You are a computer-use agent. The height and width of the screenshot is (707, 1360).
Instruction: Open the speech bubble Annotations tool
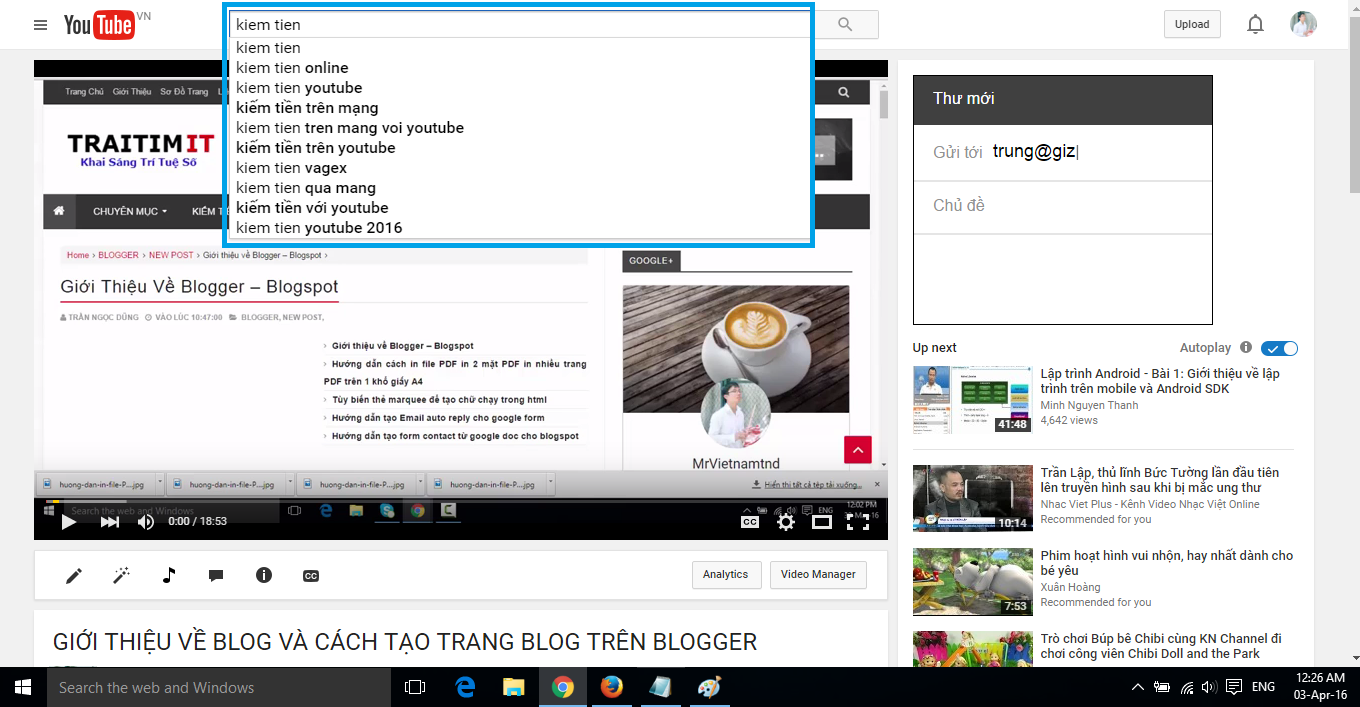click(216, 575)
